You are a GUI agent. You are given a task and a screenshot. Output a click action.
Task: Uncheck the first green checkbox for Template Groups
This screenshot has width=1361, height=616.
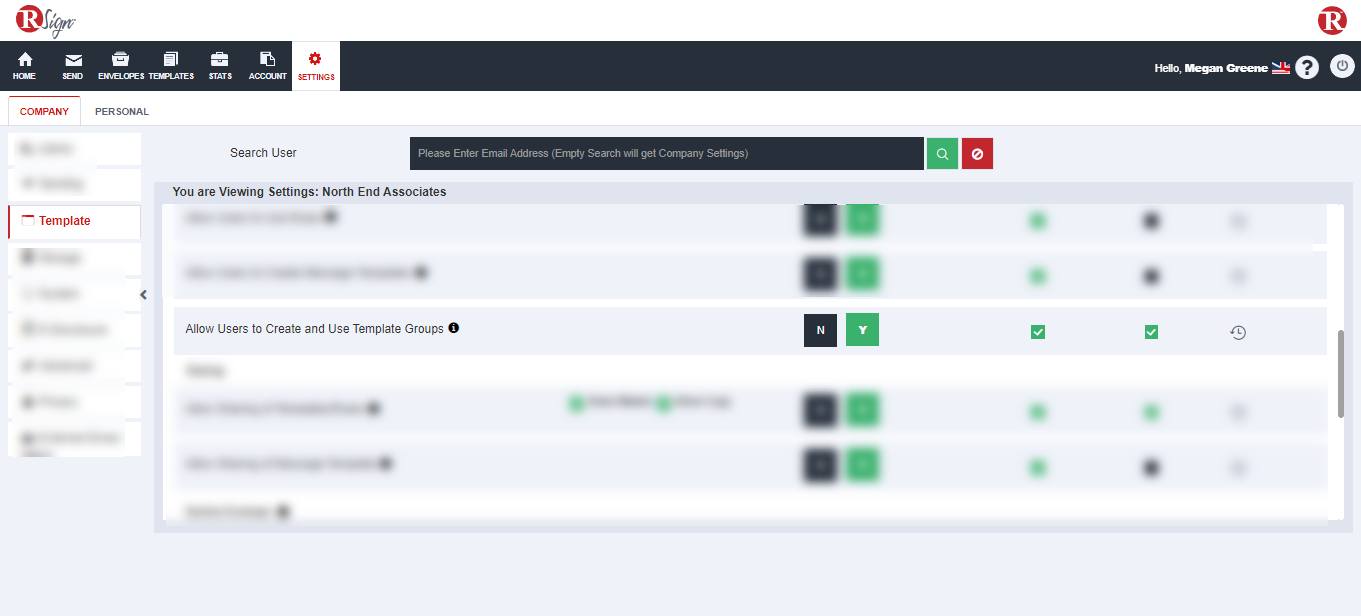1037,330
